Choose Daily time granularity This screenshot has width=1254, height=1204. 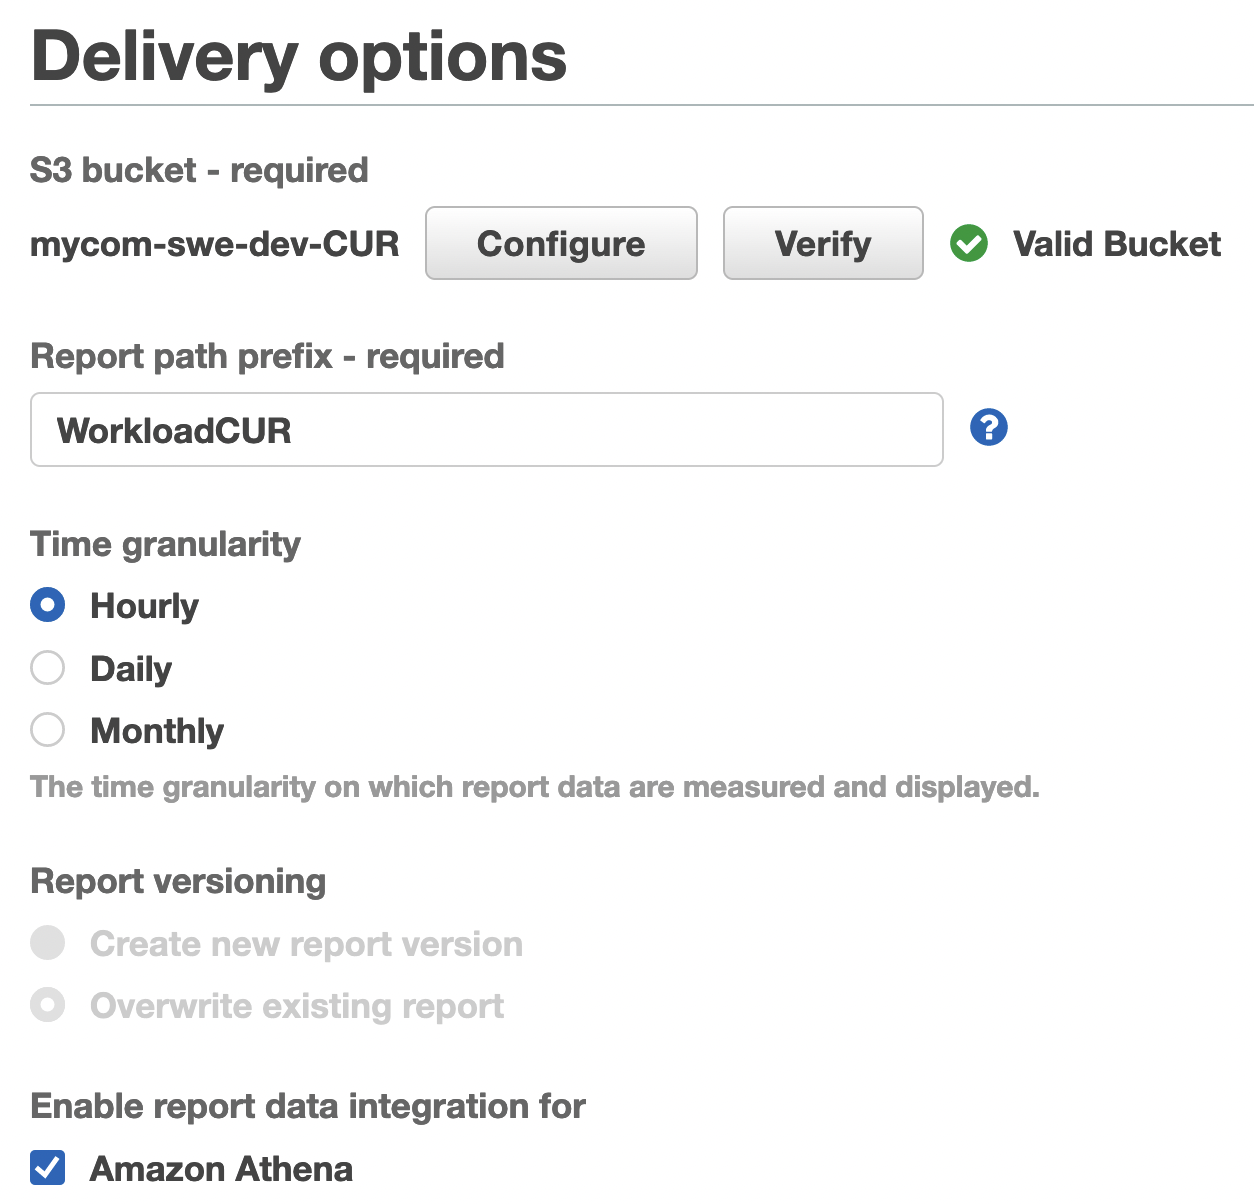[x=47, y=667]
